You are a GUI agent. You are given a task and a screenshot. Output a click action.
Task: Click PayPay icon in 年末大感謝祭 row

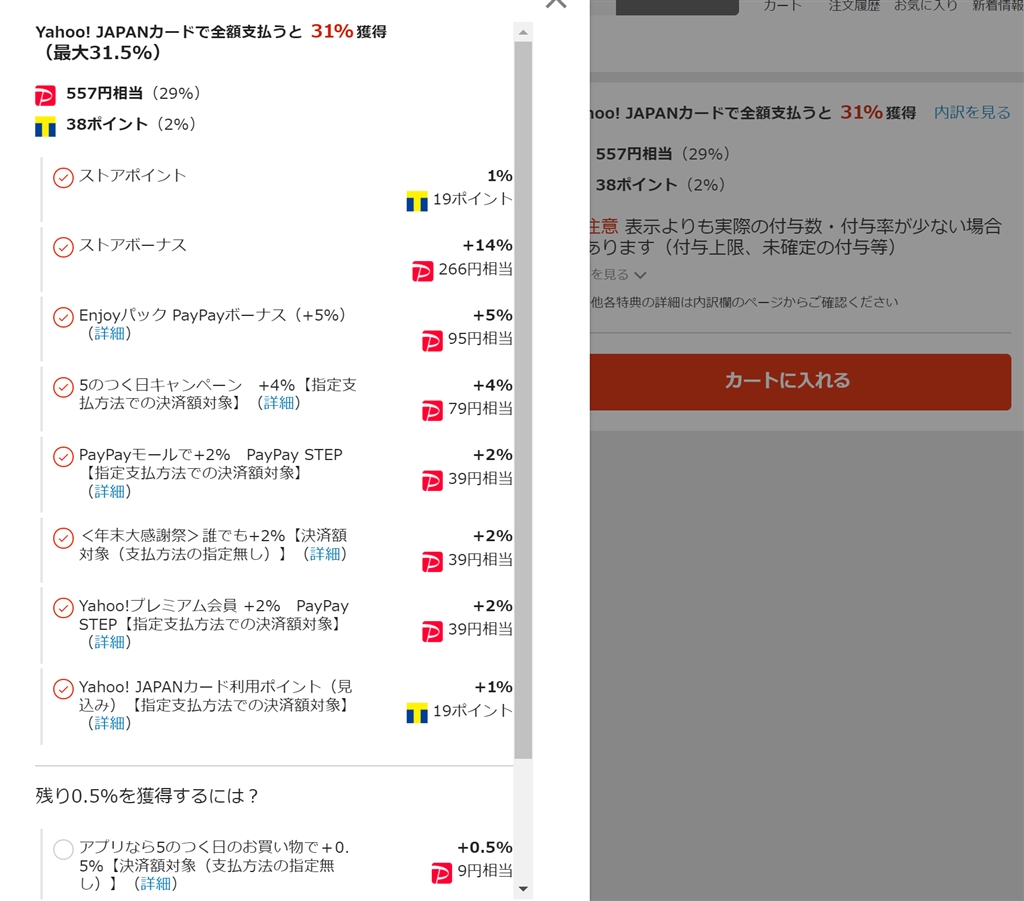[x=432, y=561]
